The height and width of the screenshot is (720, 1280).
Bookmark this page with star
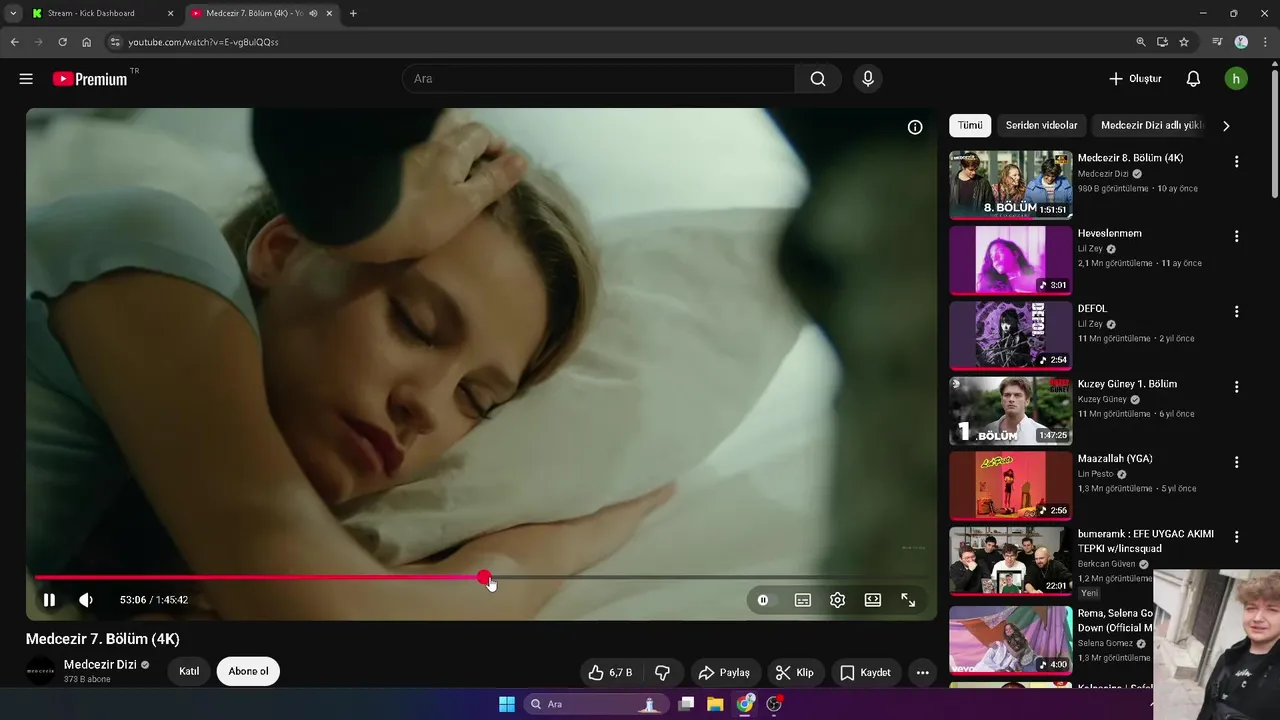pyautogui.click(x=1184, y=42)
